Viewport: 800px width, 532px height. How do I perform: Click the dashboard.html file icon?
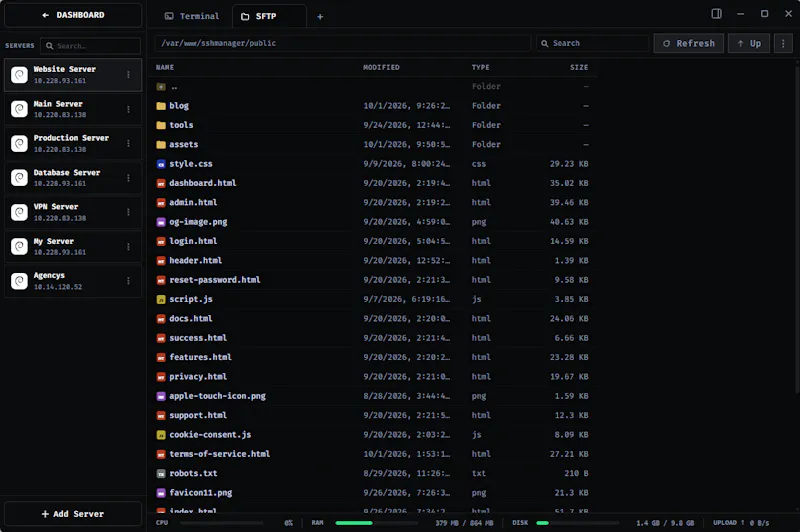click(161, 183)
